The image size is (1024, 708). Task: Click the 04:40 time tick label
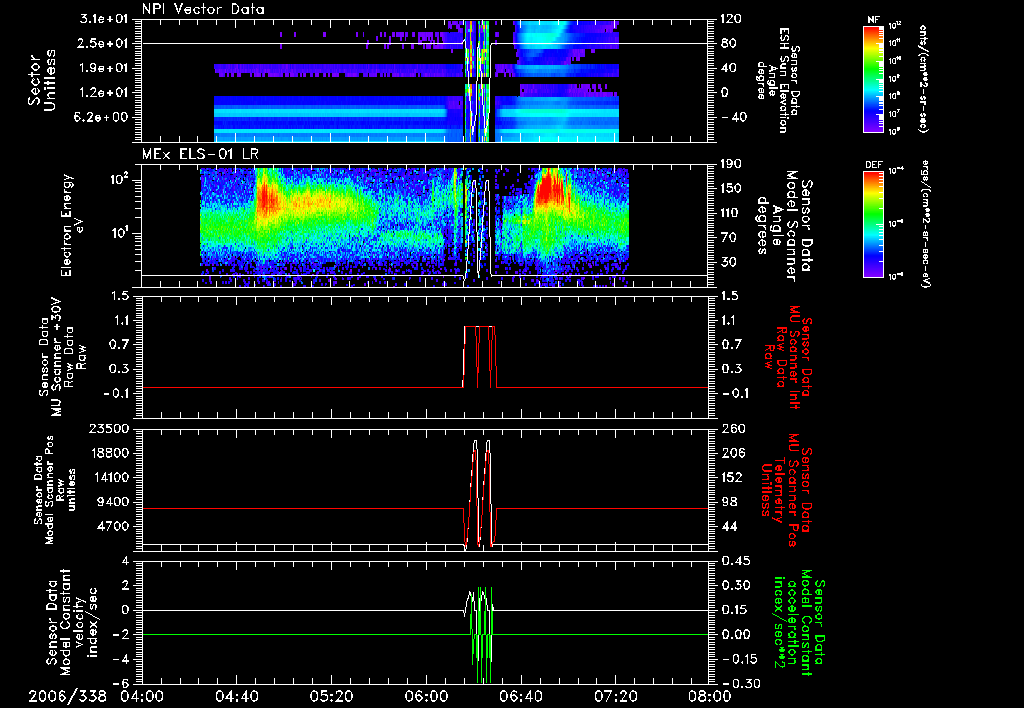pyautogui.click(x=236, y=696)
